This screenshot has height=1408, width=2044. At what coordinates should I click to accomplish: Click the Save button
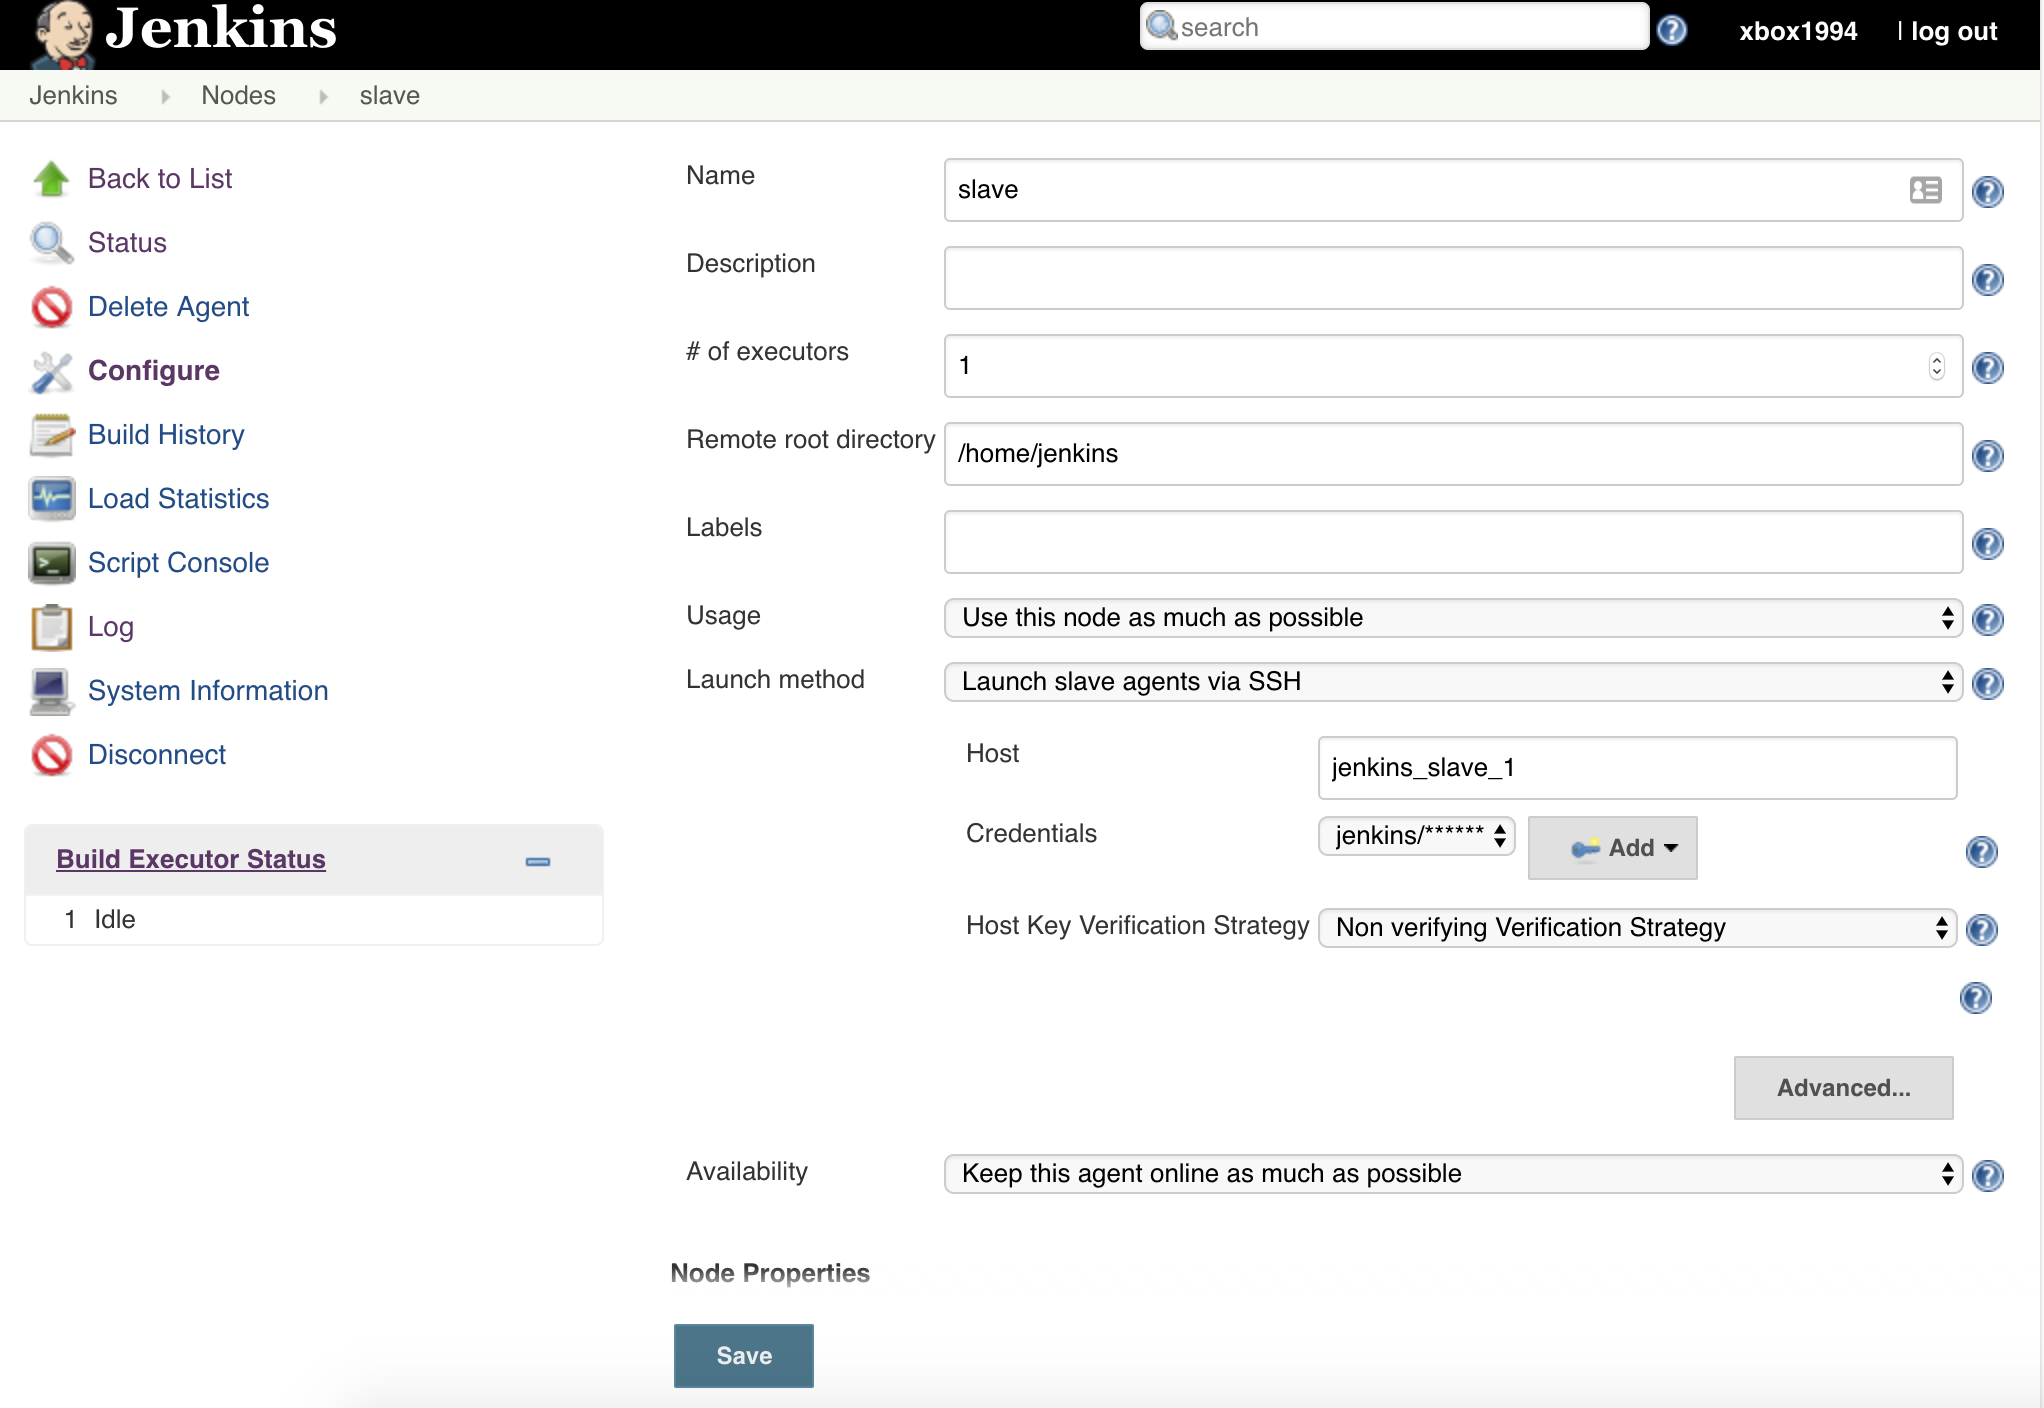click(744, 1356)
